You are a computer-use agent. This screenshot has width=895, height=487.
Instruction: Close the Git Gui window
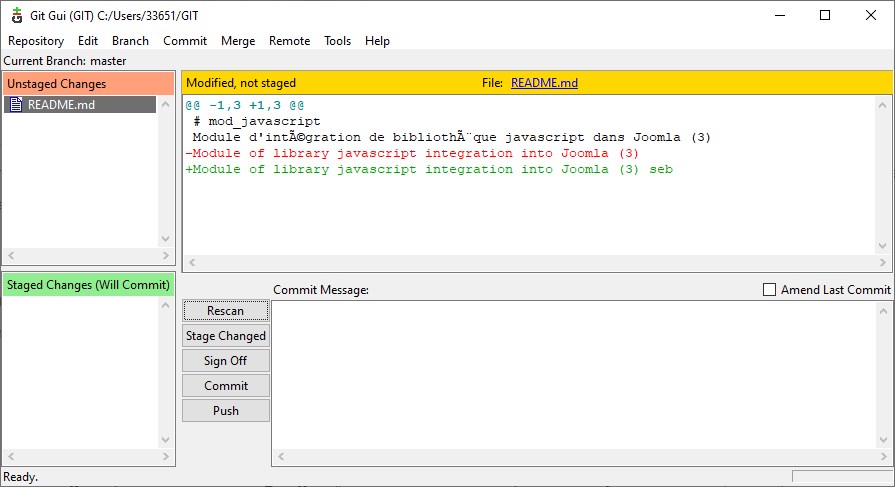coord(870,15)
